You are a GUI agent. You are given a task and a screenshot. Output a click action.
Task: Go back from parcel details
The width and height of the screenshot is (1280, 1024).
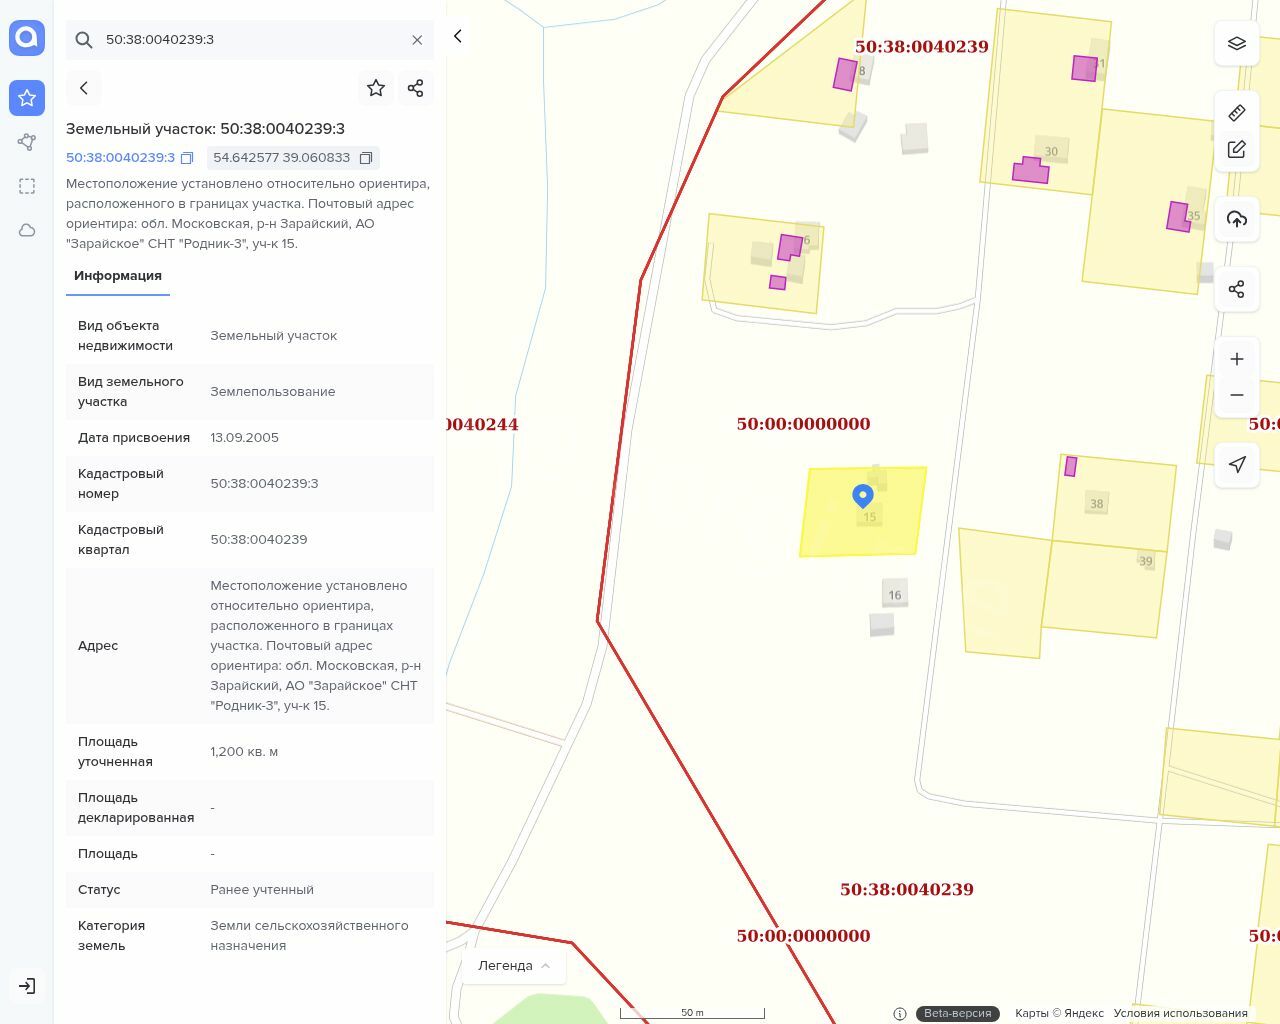(84, 88)
